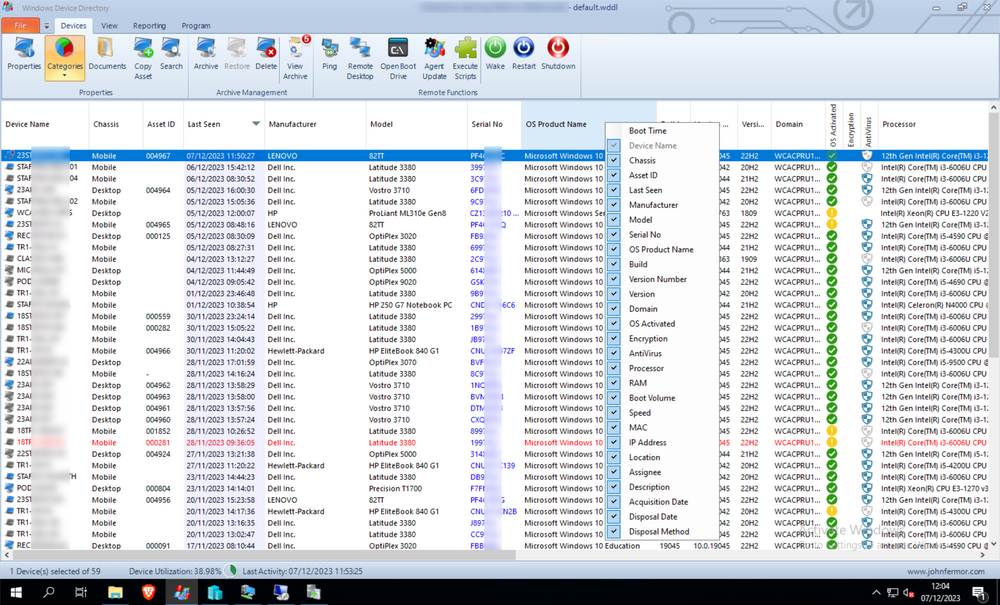Select the HP 250 G7 Notebook PC row
Viewport: 1000px width, 605px height.
click(494, 305)
